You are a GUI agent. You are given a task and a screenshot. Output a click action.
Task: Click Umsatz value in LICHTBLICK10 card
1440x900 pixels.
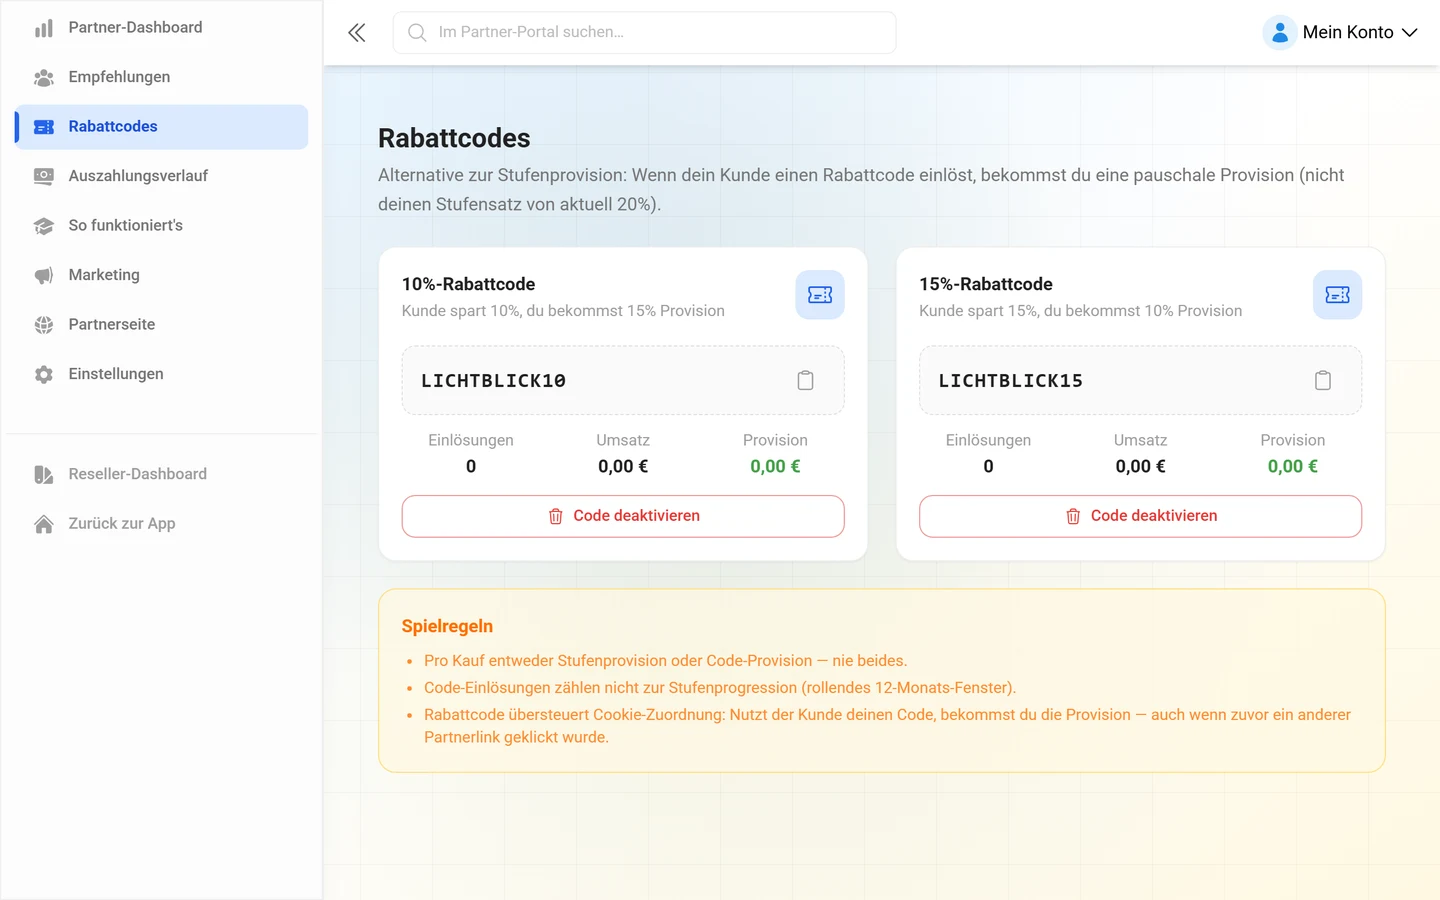click(623, 467)
